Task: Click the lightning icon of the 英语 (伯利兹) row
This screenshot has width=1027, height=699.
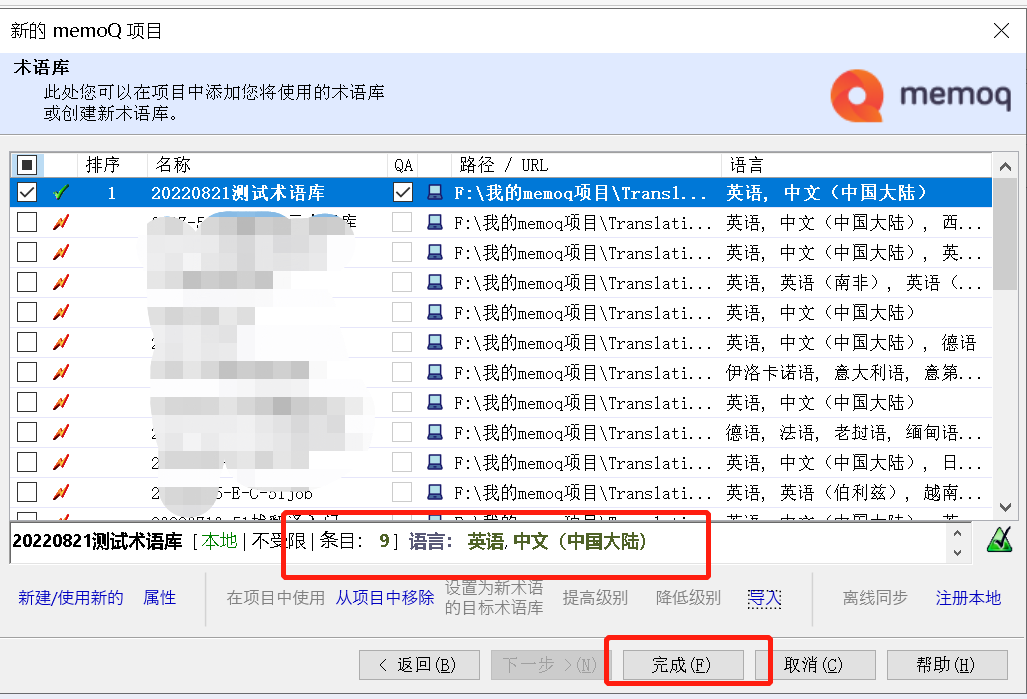Action: 61,492
